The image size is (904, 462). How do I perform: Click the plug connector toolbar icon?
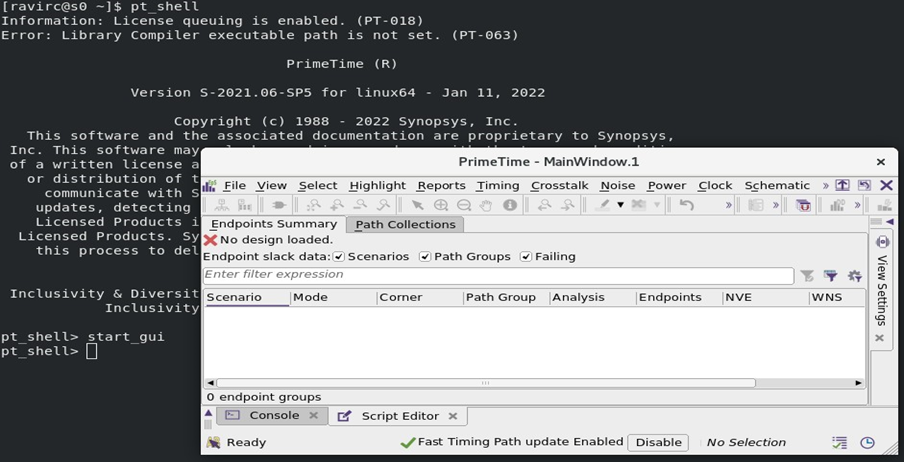(279, 205)
